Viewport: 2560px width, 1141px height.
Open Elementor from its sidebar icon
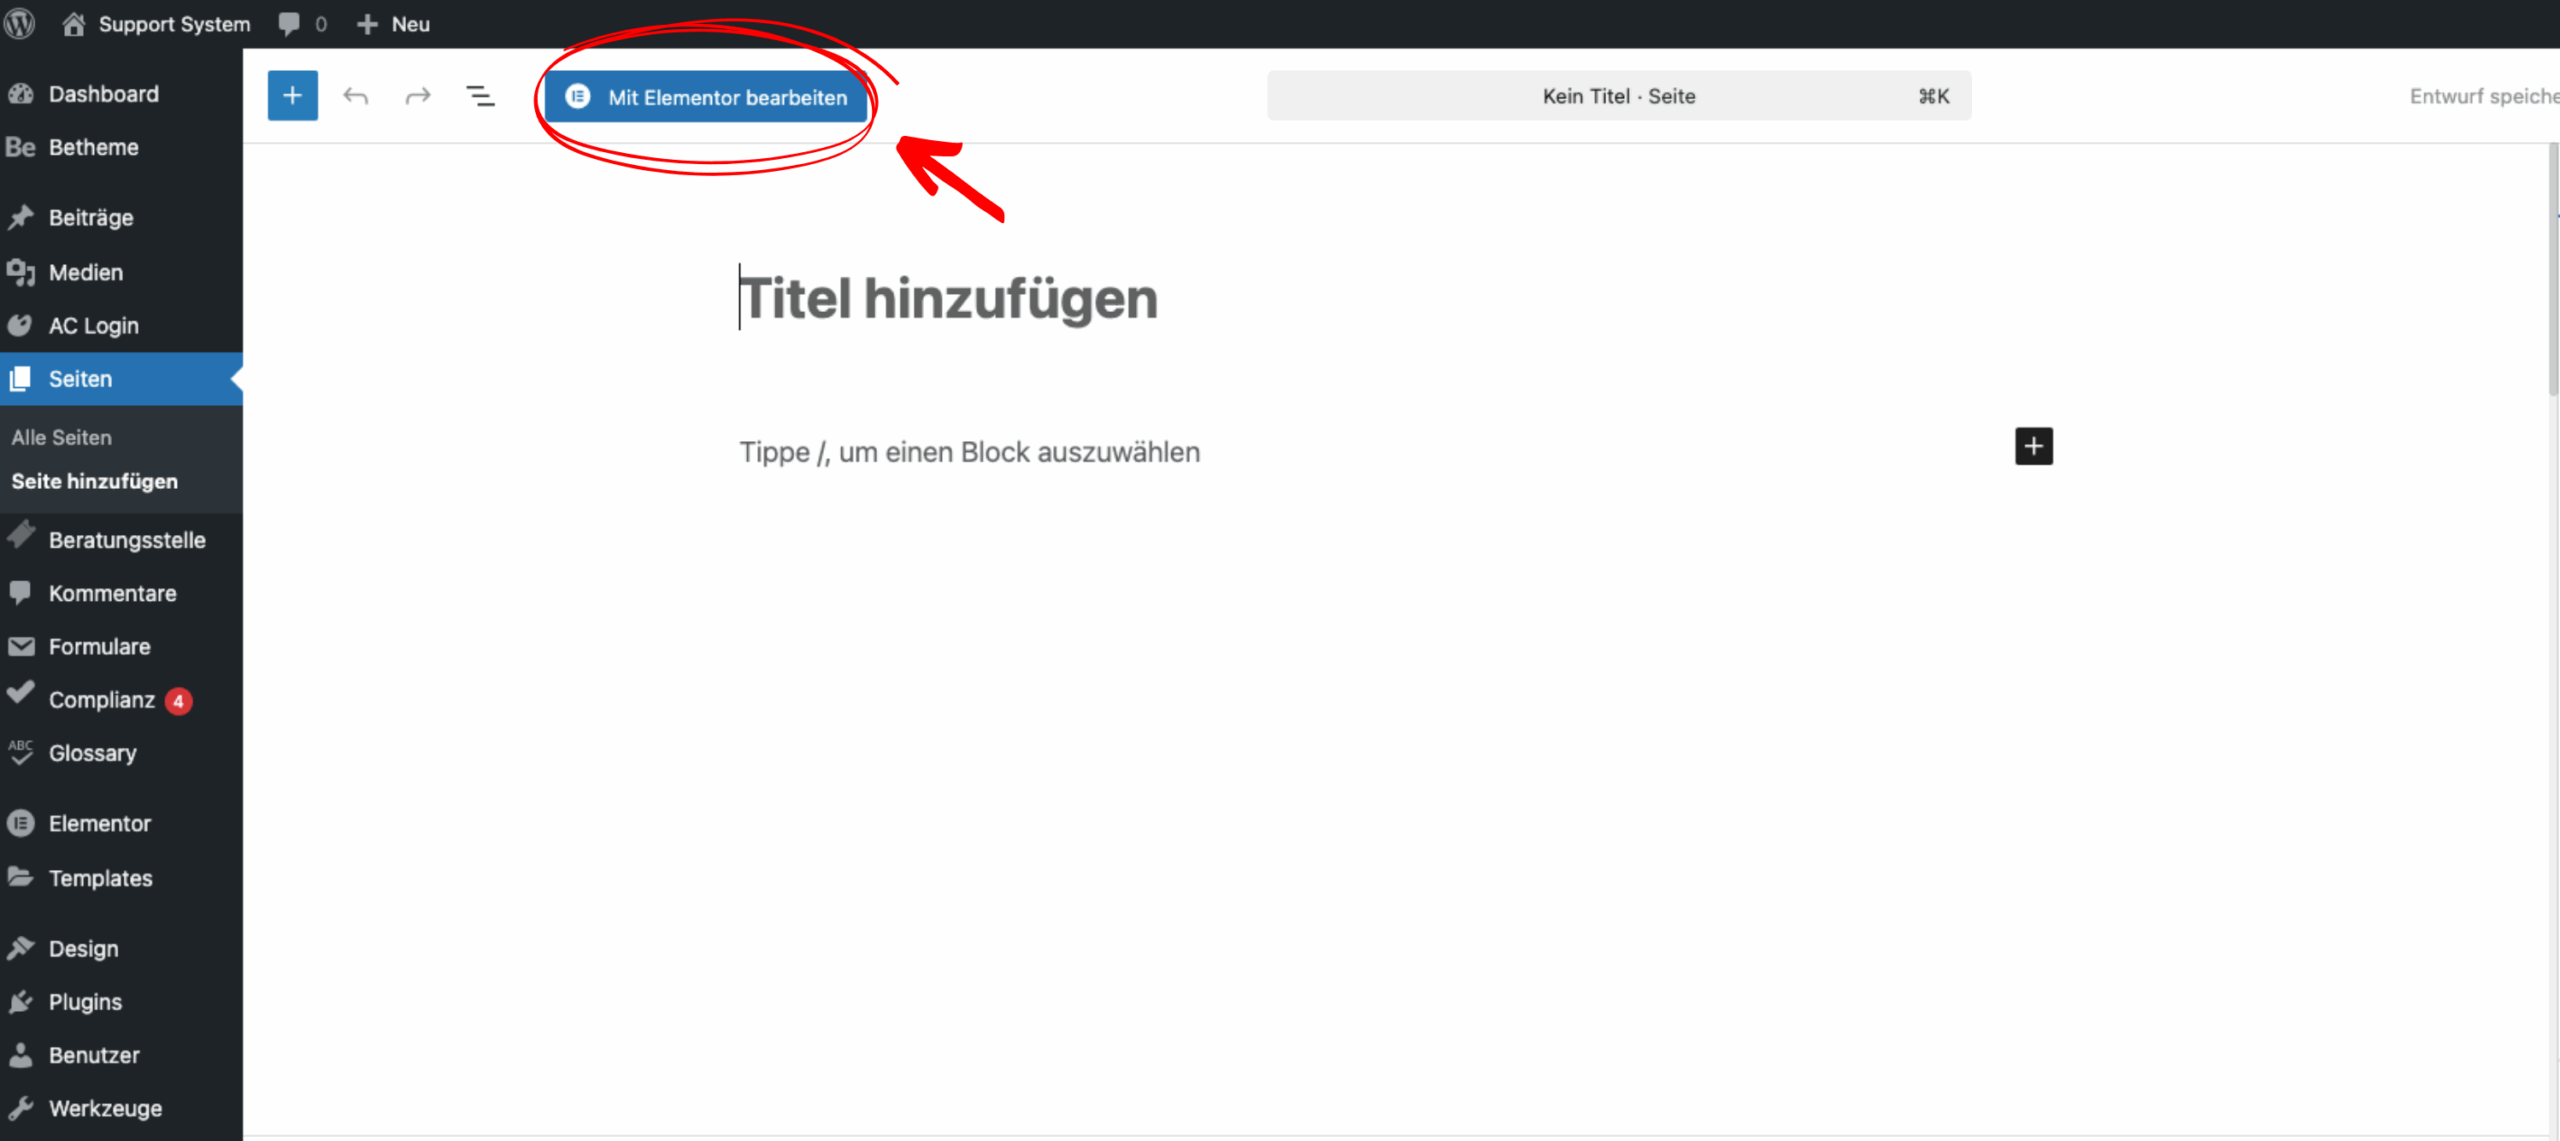pyautogui.click(x=22, y=822)
